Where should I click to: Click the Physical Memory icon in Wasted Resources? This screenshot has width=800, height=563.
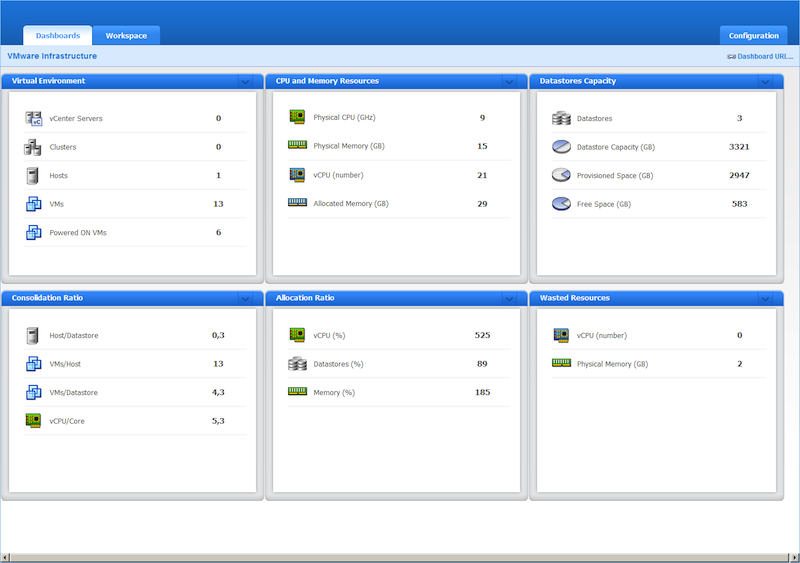pyautogui.click(x=561, y=363)
